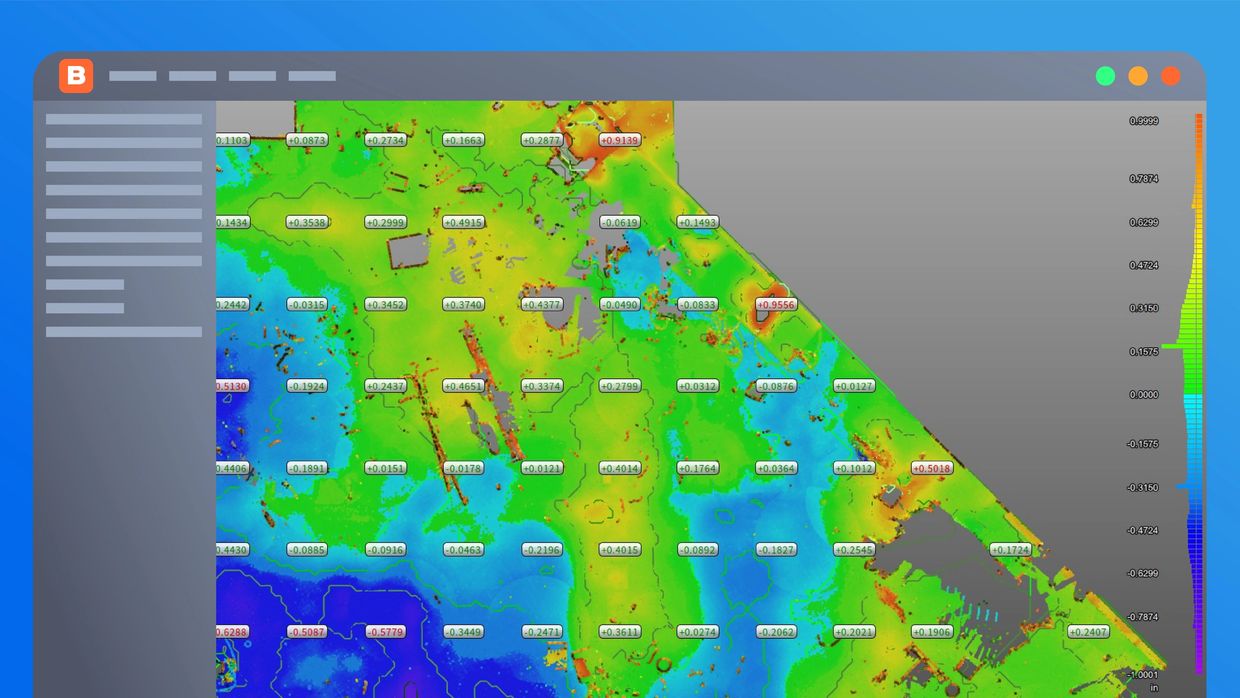Viewport: 1240px width, 698px height.
Task: Select the -0.5779 measurement label
Action: tap(385, 632)
